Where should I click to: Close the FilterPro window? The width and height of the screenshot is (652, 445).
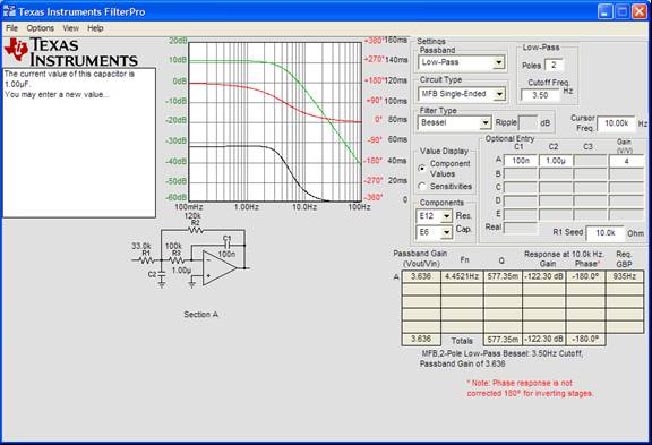[x=639, y=11]
